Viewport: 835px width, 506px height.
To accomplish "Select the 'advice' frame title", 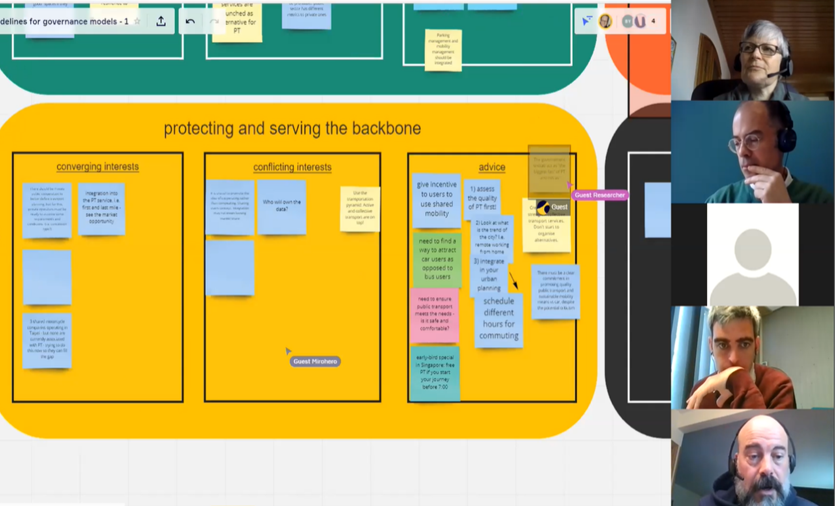I will pos(492,167).
